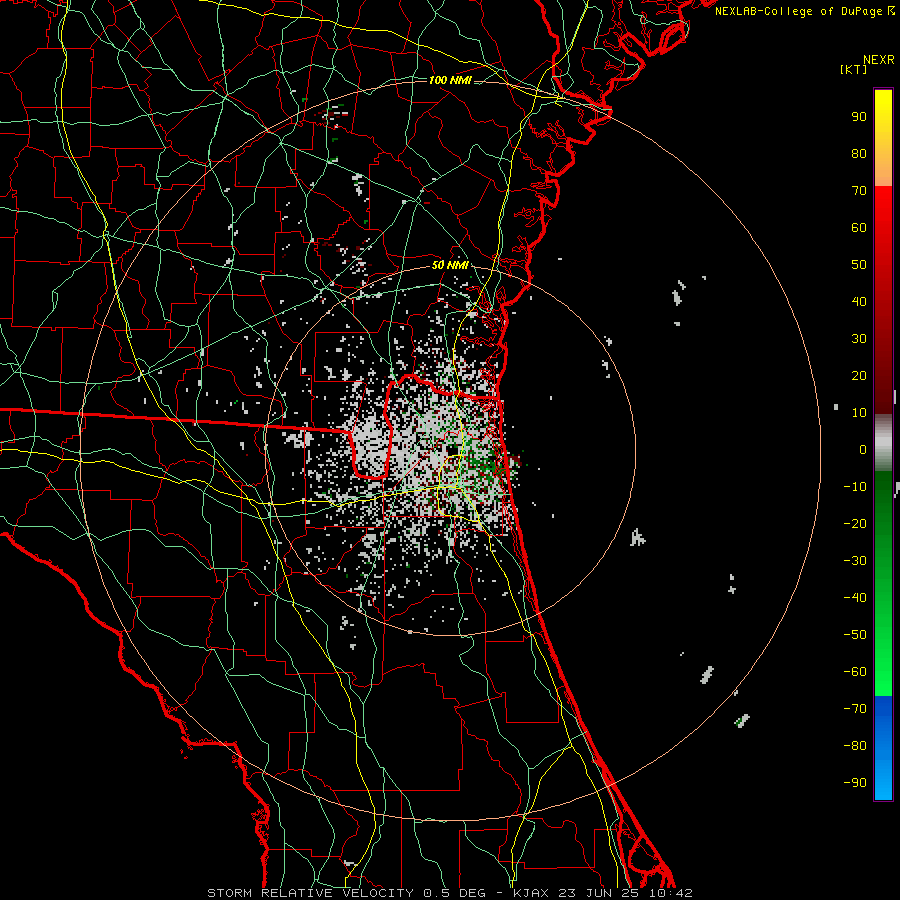Click the -50 value on velocity scale

[855, 635]
